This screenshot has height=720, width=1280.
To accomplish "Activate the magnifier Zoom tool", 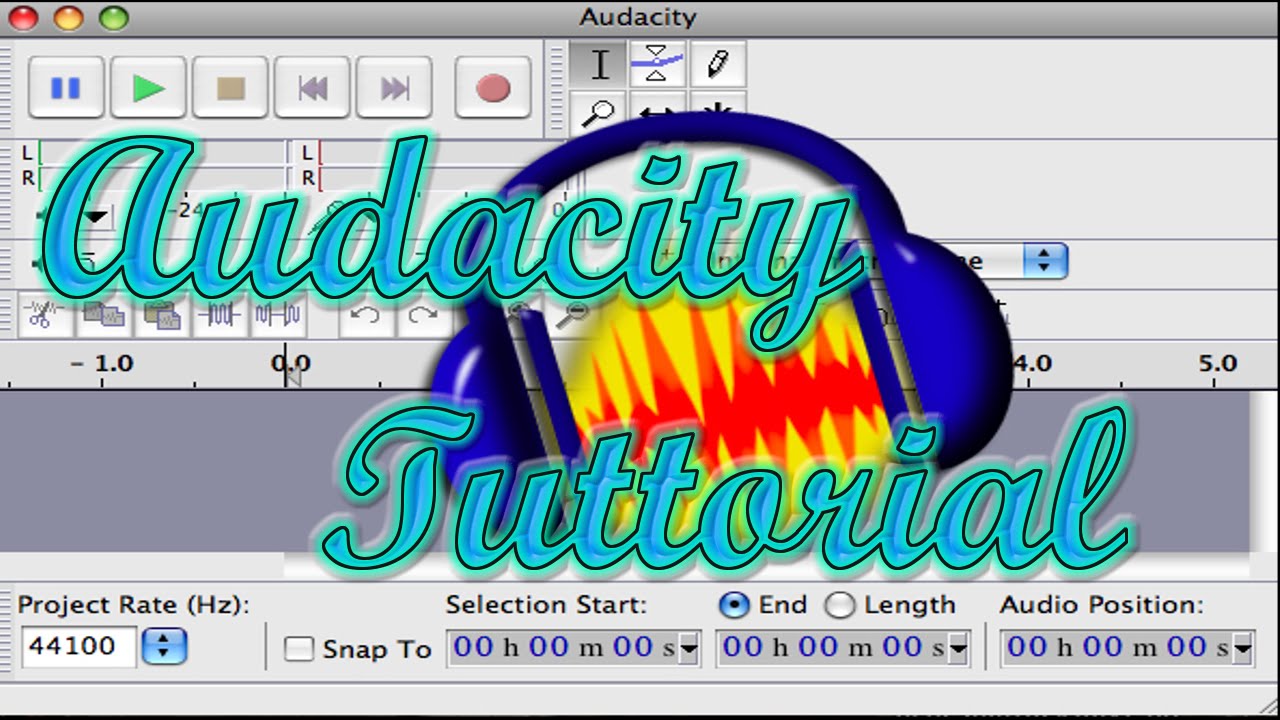I will (599, 113).
